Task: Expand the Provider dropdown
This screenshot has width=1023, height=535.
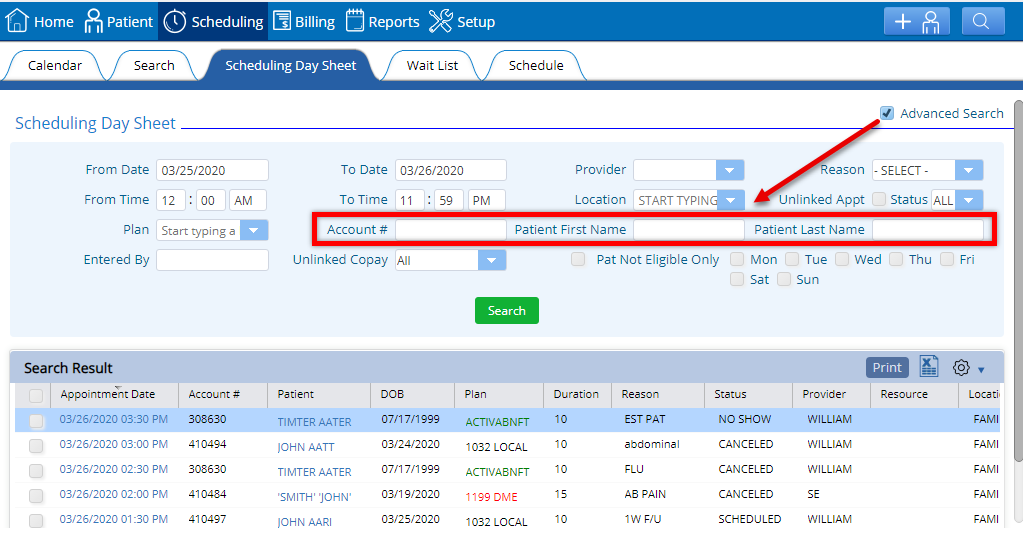Action: (x=729, y=170)
